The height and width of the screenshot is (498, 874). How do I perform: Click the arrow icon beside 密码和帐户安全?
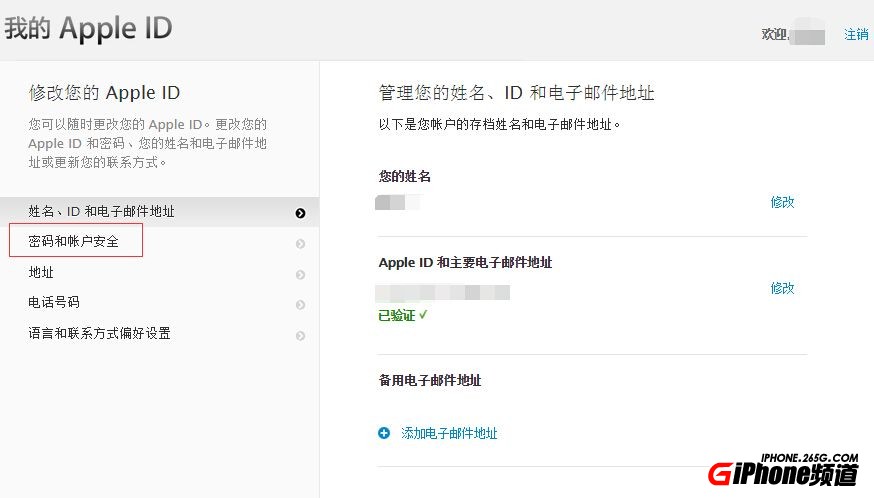(300, 243)
